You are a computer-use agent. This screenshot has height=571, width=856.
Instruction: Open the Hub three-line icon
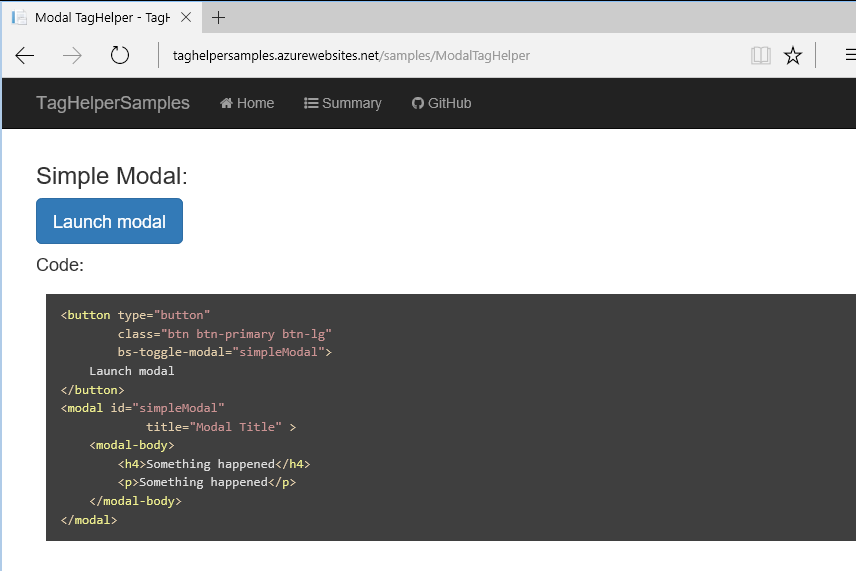click(848, 56)
